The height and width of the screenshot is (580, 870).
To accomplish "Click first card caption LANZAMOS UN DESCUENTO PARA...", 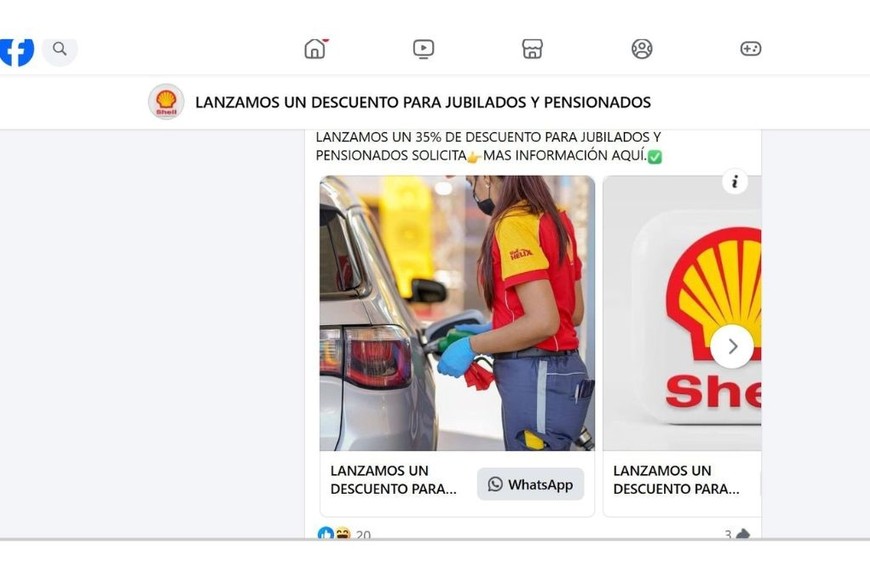I will click(x=393, y=480).
